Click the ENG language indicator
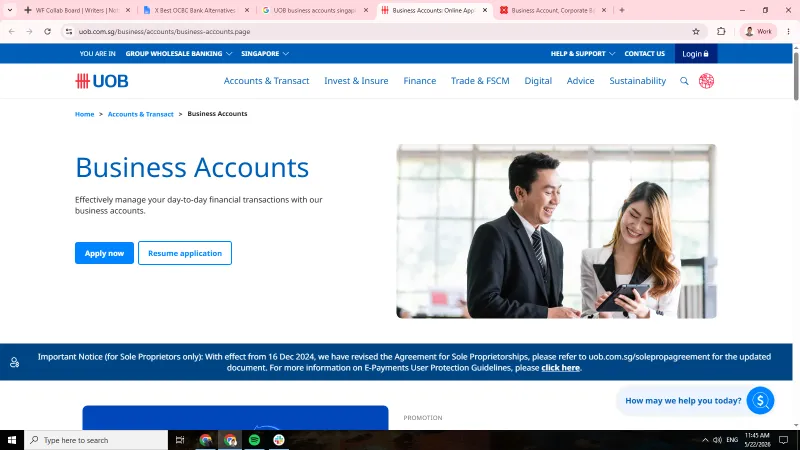 pyautogui.click(x=732, y=440)
